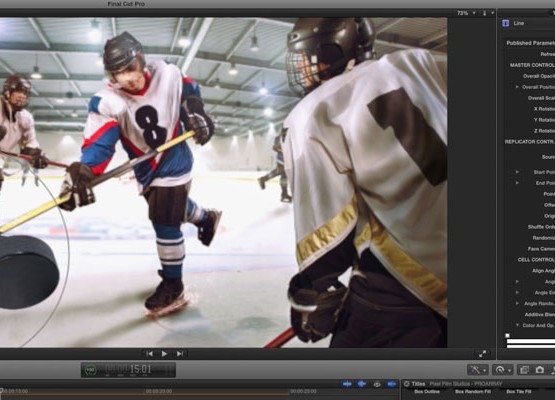The height and width of the screenshot is (400, 555).
Task: Jump to the next edit point
Action: pos(180,354)
